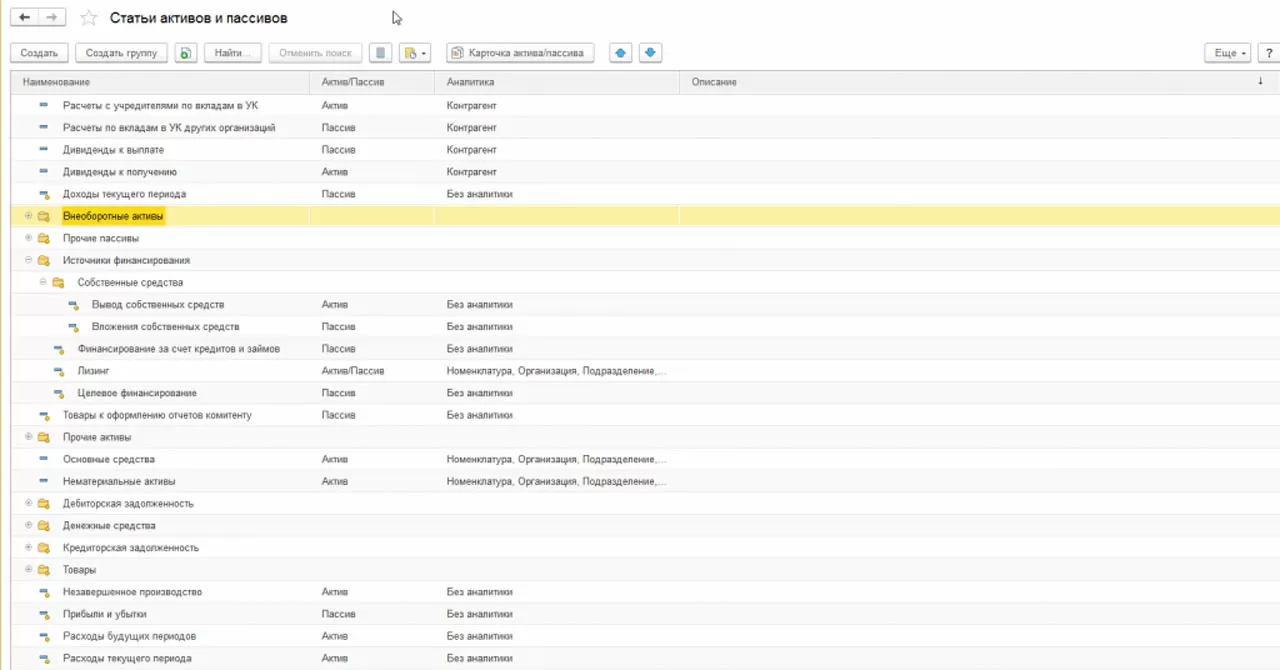Move item up with blue arrow
Image resolution: width=1280 pixels, height=670 pixels.
pyautogui.click(x=621, y=53)
